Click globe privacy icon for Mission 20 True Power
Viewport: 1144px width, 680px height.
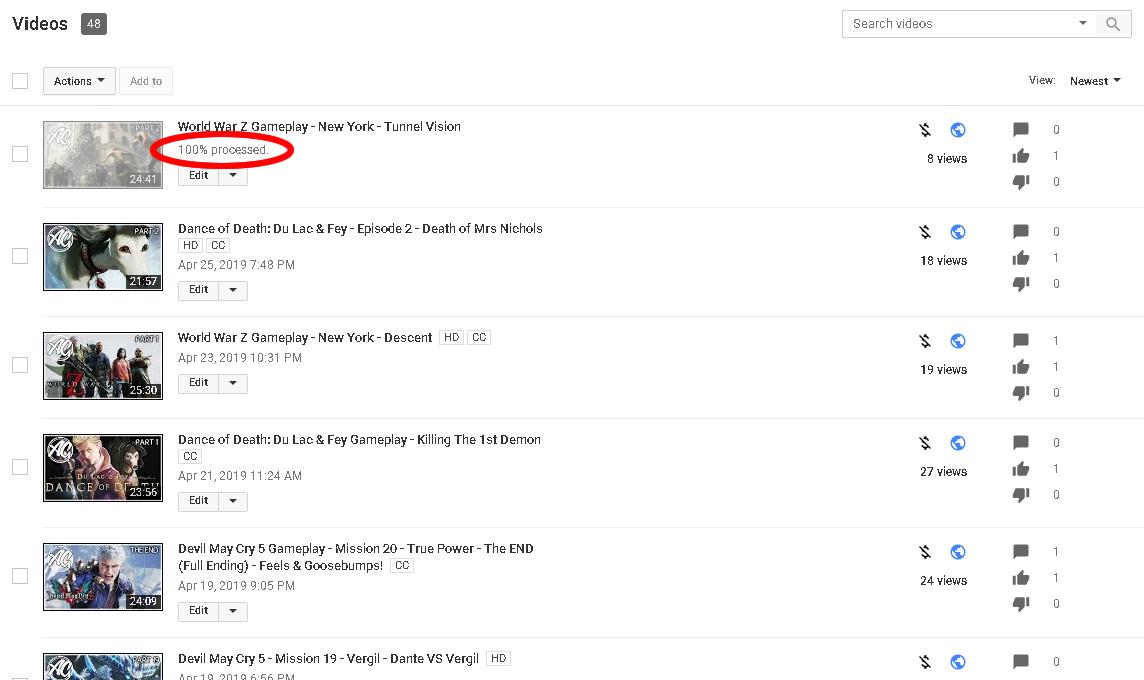[958, 552]
